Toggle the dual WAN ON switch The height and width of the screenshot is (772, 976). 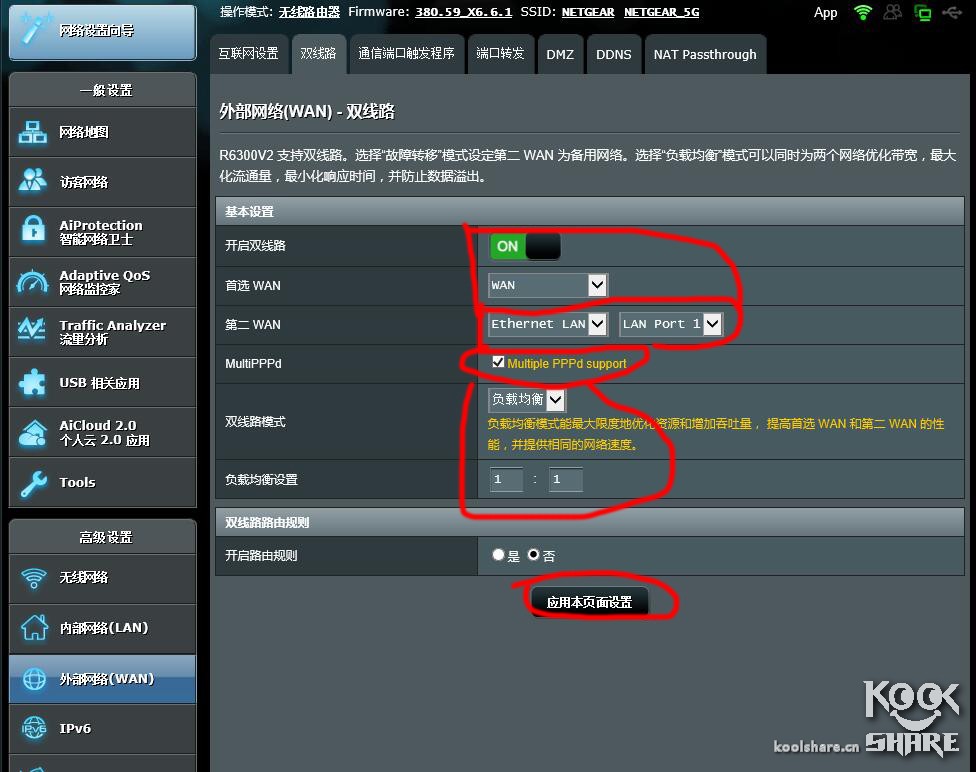pos(525,246)
